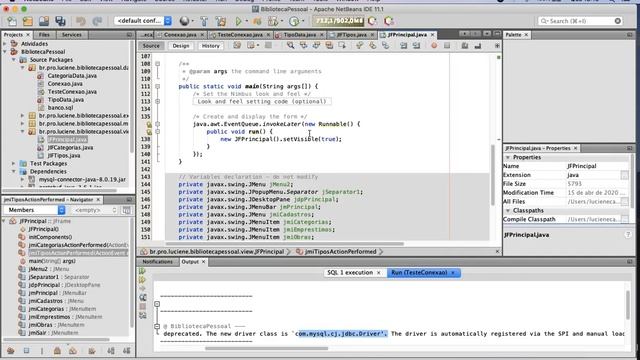Viewport: 640px width, 360px height.
Task: Collapse the Properties section in properties panel
Action: (508, 157)
